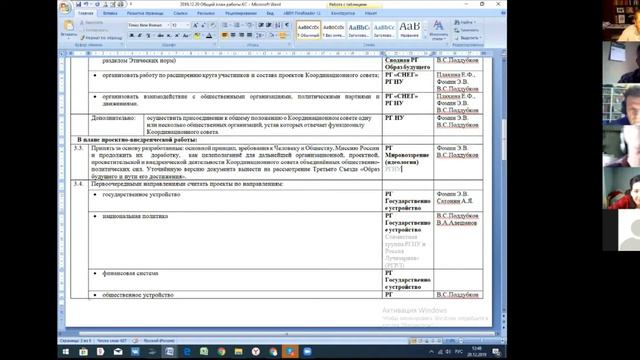Toggle Underline formatting
640x360 pixels.
(x=149, y=36)
